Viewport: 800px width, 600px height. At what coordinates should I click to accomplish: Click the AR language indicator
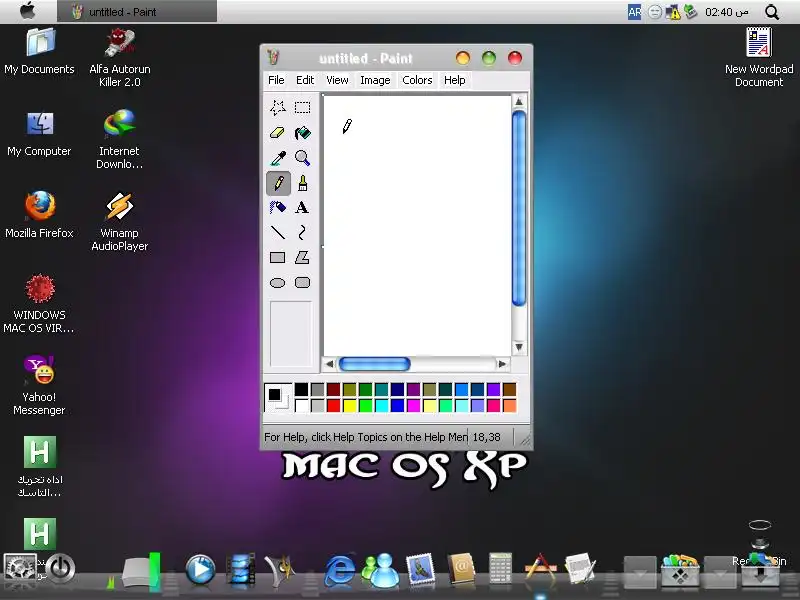[x=634, y=12]
